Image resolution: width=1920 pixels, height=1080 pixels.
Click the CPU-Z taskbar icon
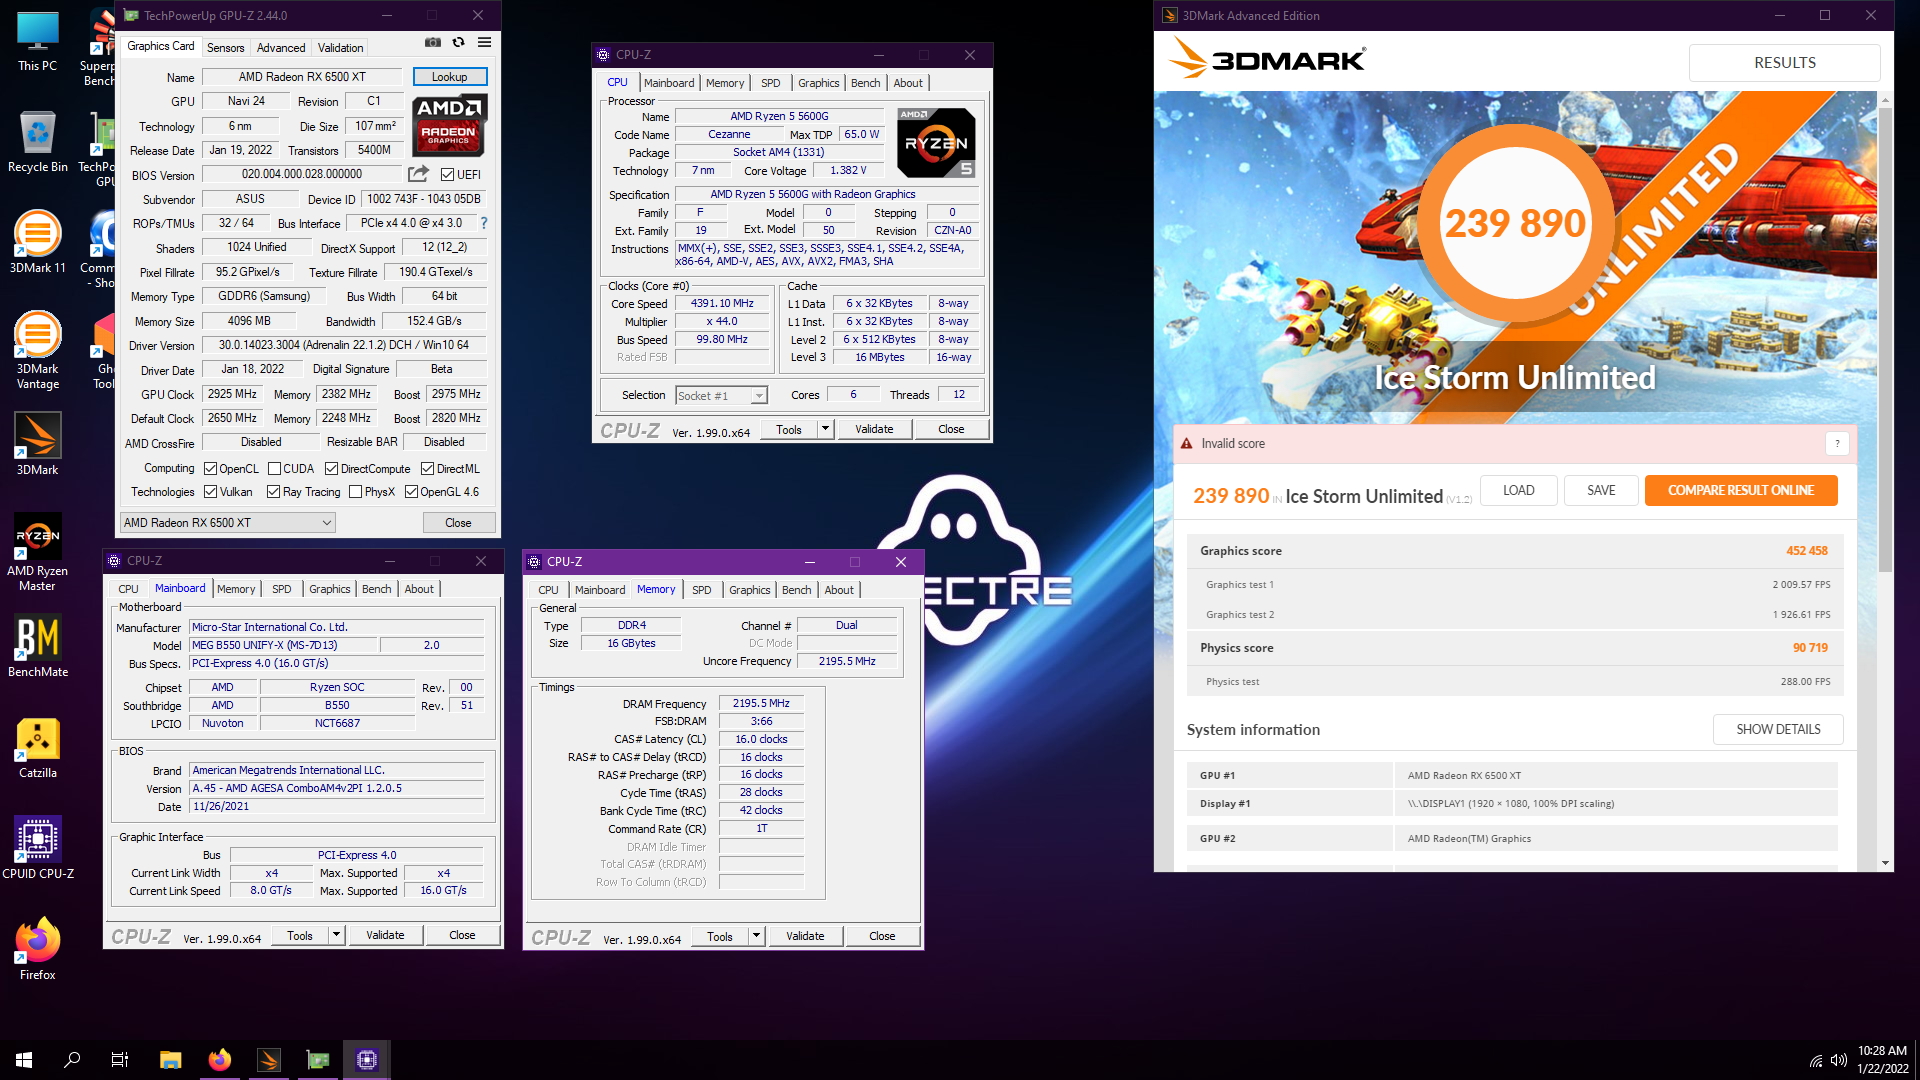367,1060
